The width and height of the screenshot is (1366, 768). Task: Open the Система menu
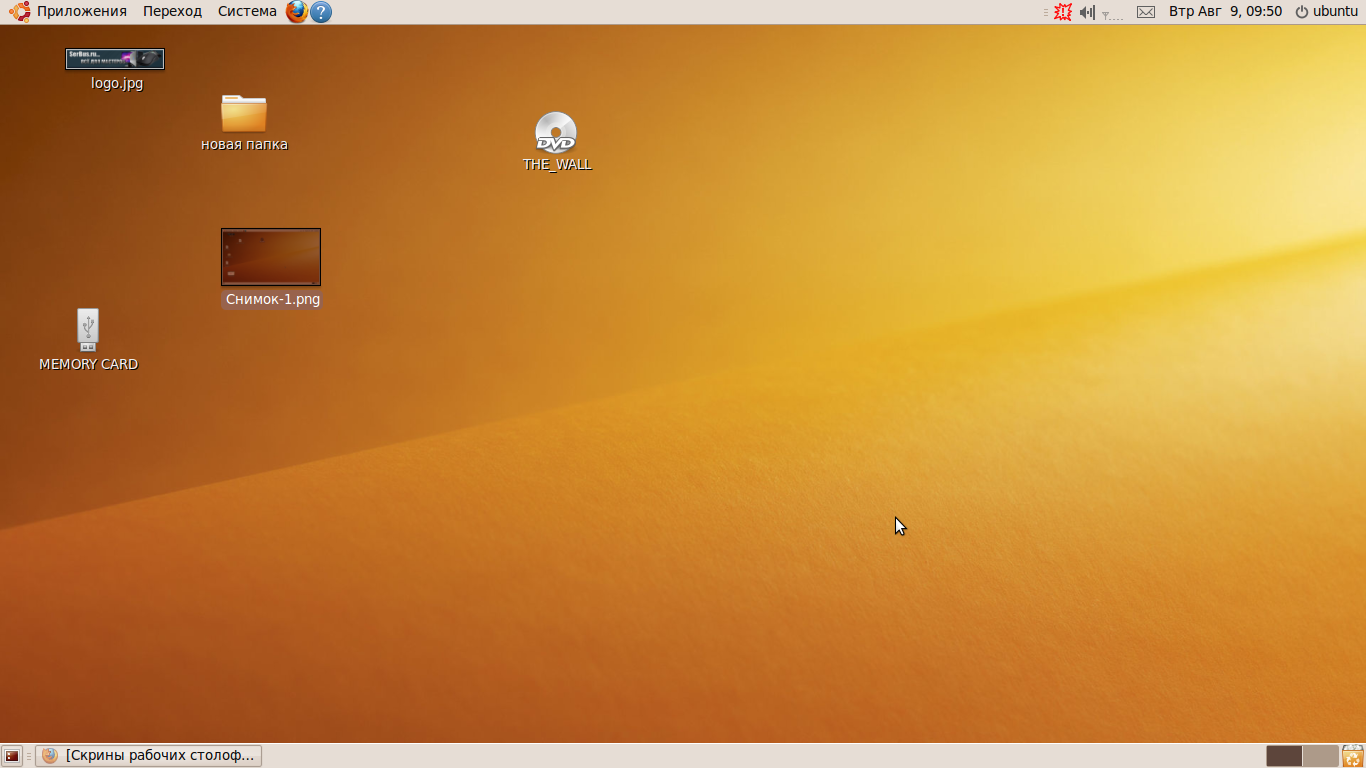[x=247, y=11]
